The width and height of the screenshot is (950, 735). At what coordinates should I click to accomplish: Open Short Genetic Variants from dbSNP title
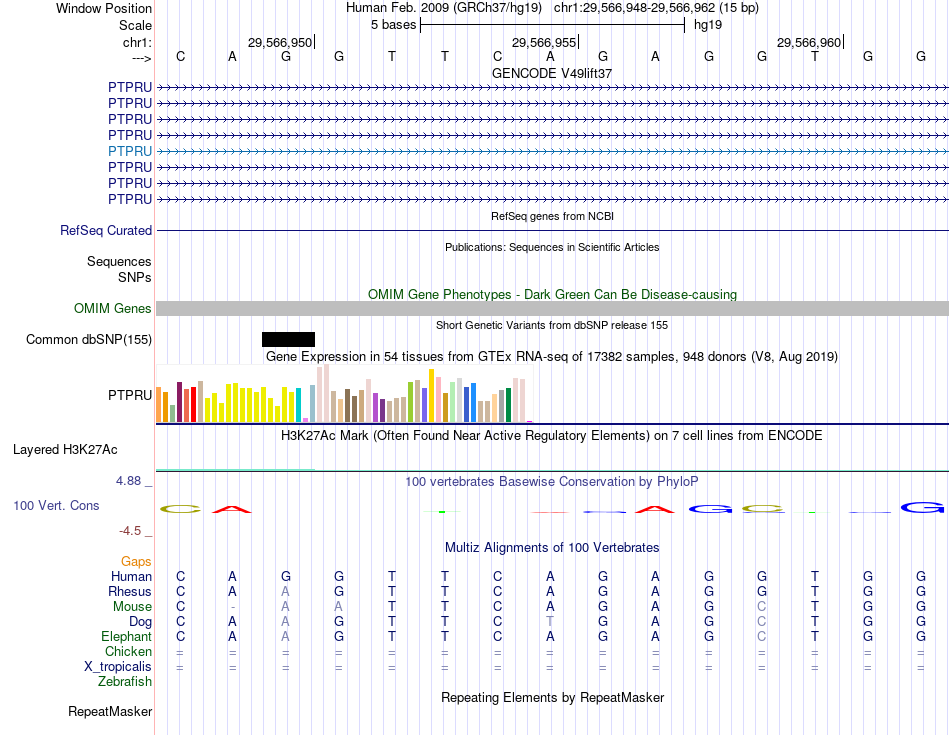click(552, 325)
